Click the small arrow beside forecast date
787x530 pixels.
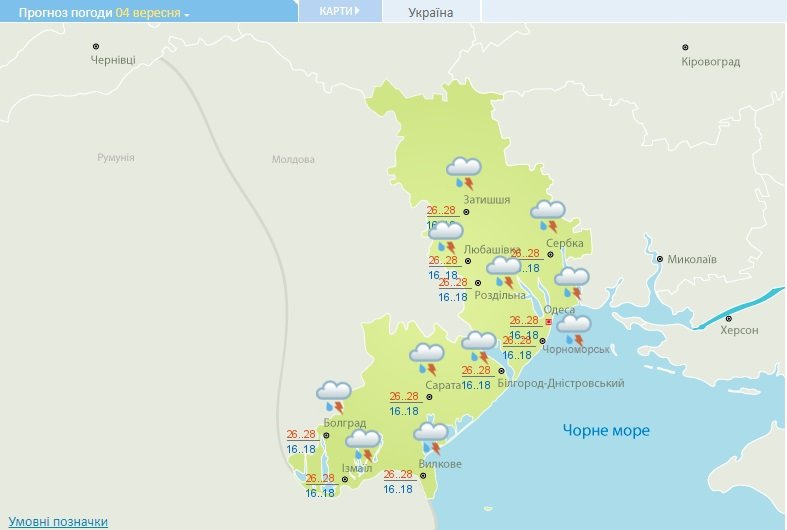point(187,15)
